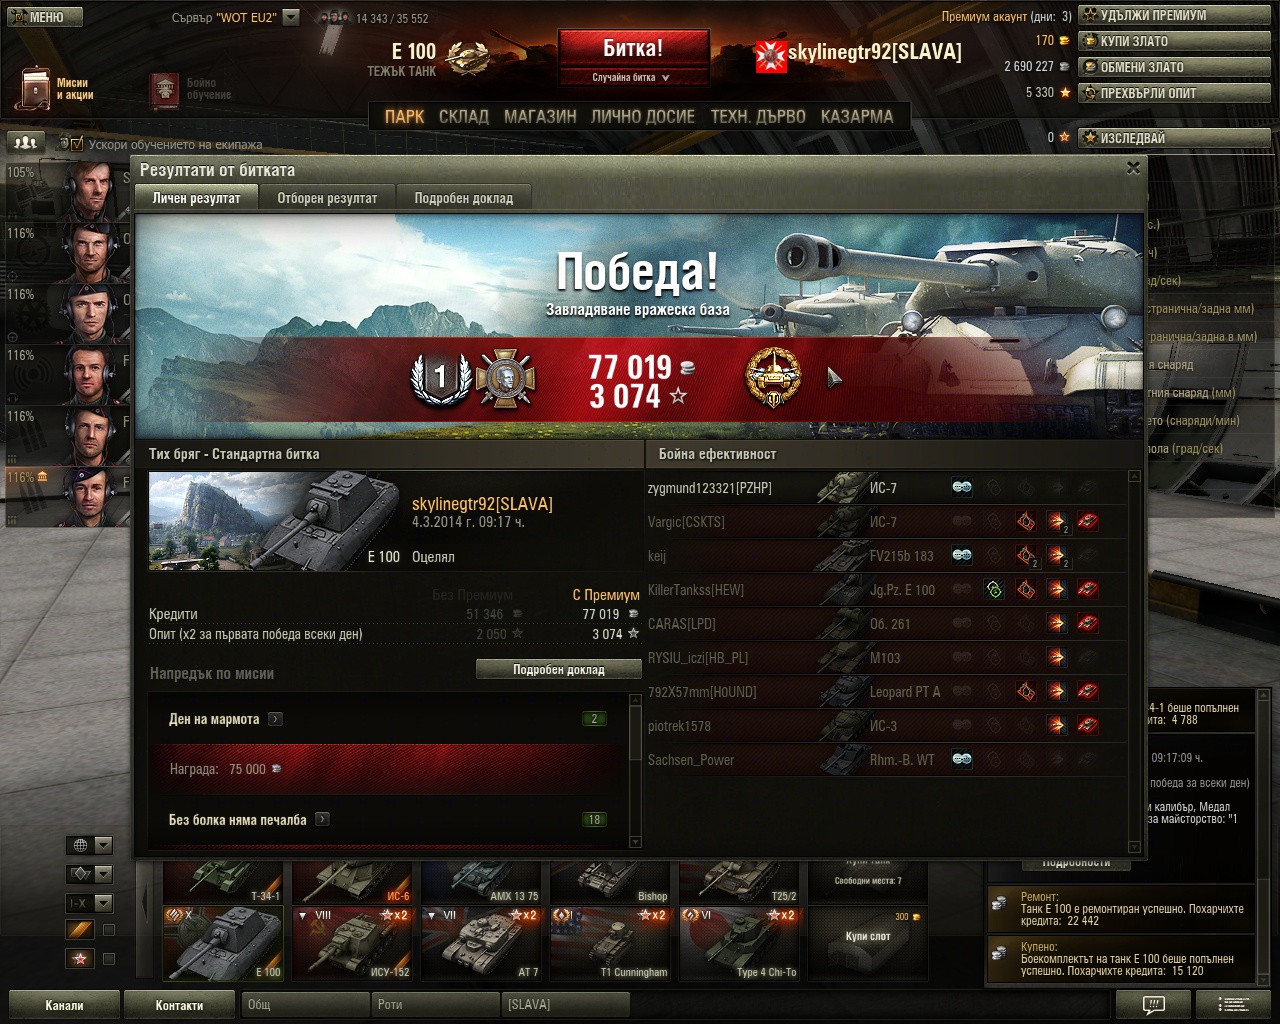Click the Detailed report button under credits

[x=558, y=670]
